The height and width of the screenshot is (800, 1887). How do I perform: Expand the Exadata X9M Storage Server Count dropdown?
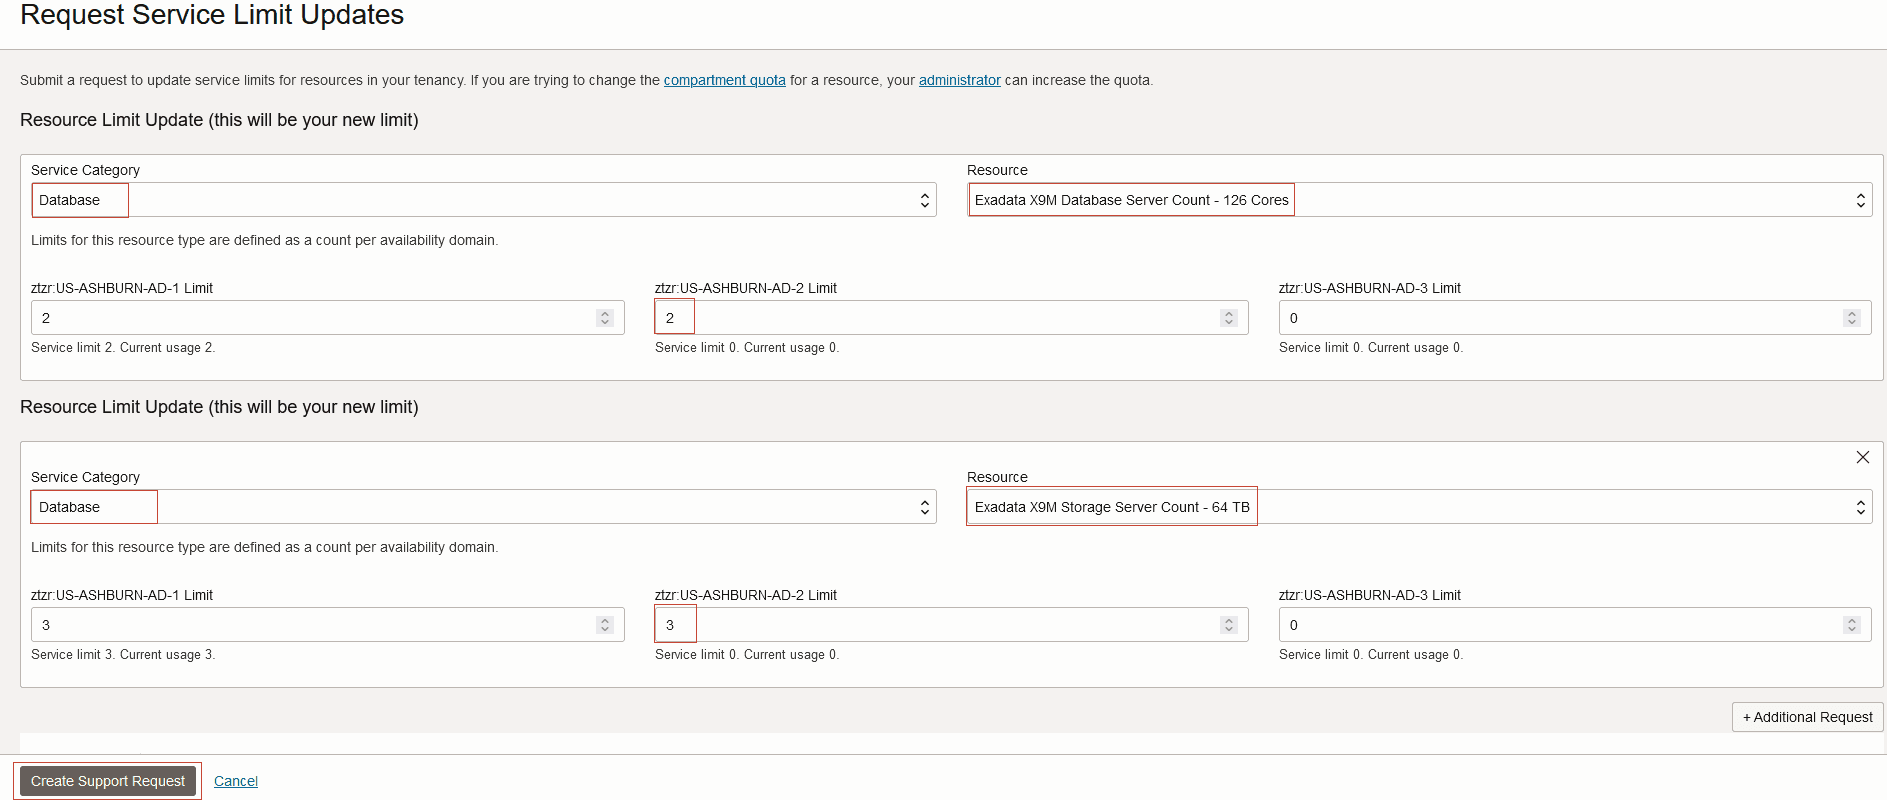(x=1420, y=507)
